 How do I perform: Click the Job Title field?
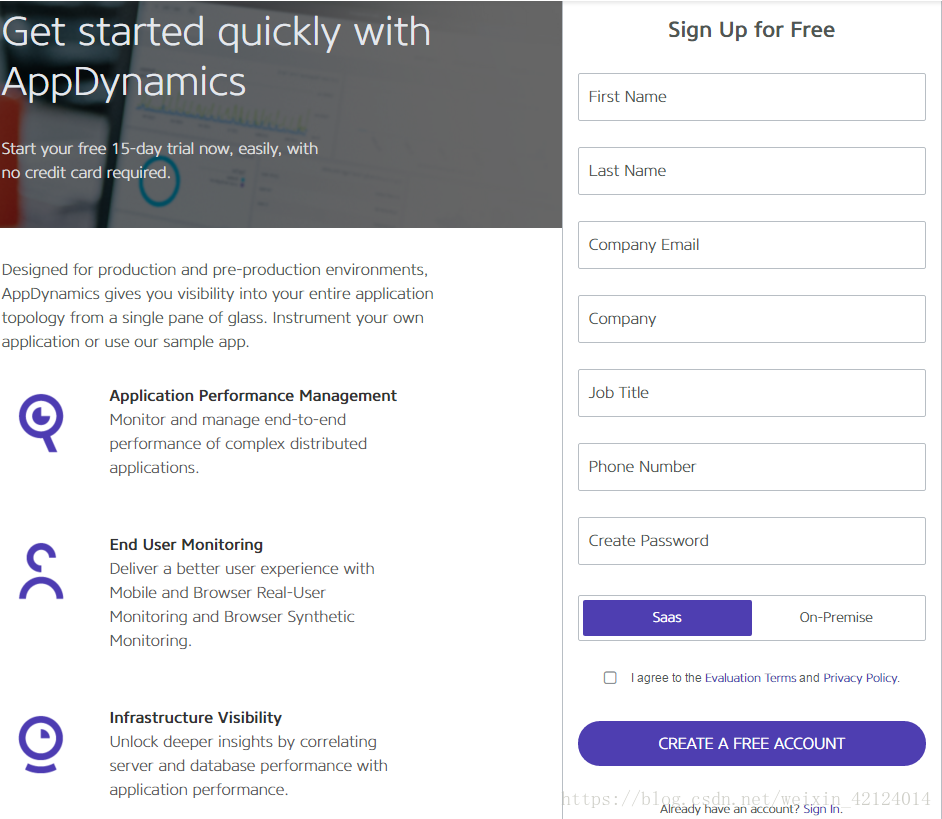tap(752, 392)
